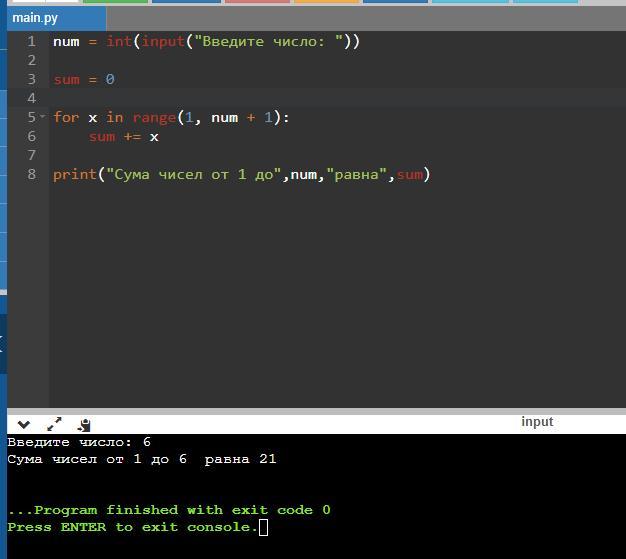
Task: Minimize console with the chevron-down icon
Action: (x=24, y=424)
